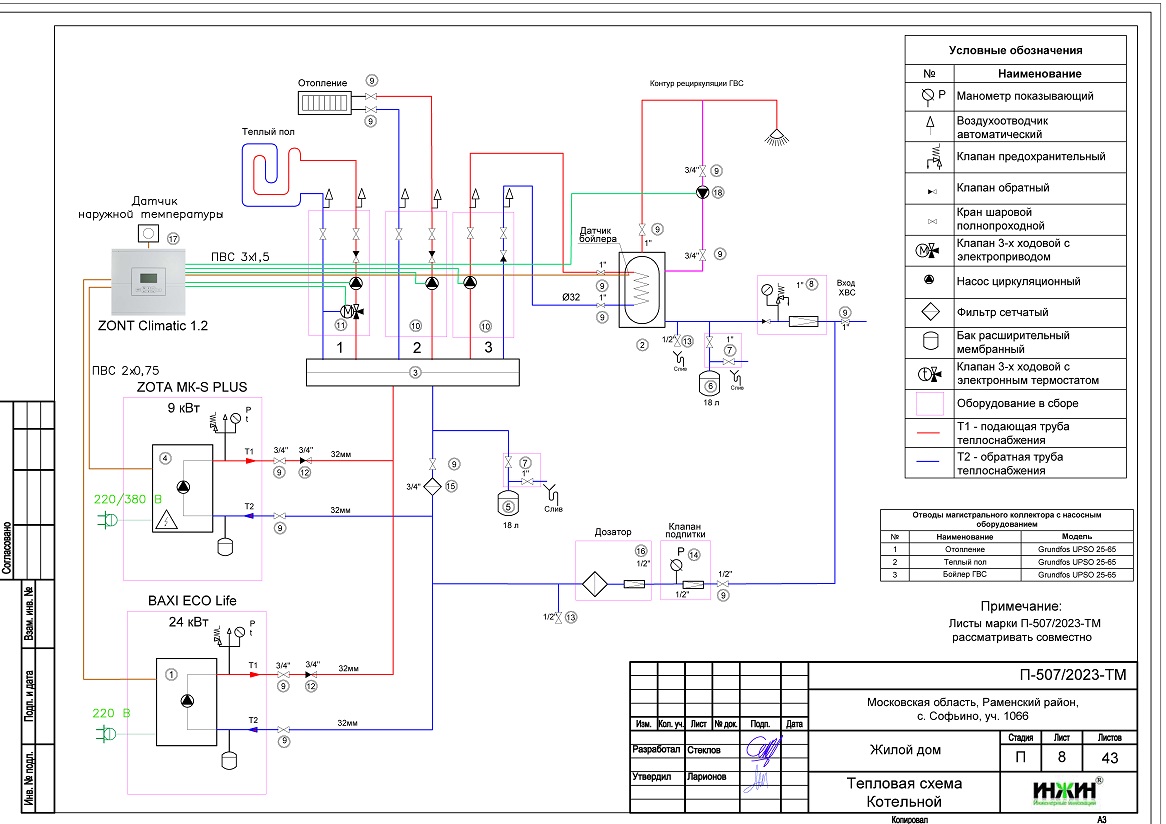Viewport: 1166px width, 824px height.
Task: Click the diamond mesh filter numbered 15
Action: [x=431, y=486]
